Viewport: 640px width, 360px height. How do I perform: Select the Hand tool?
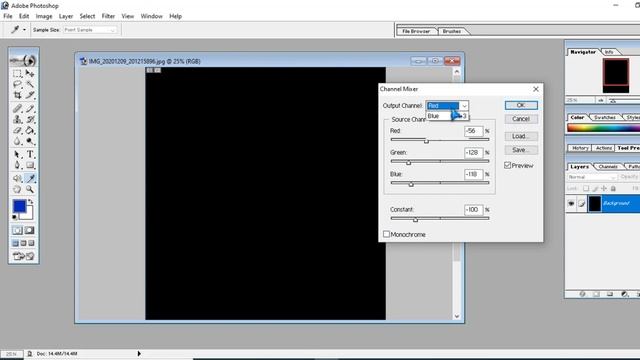click(17, 189)
